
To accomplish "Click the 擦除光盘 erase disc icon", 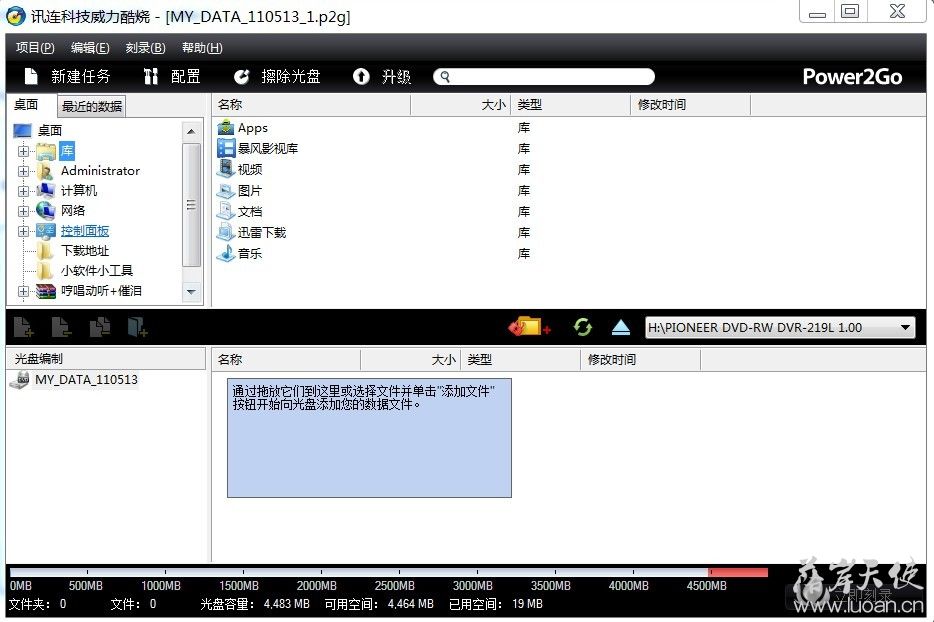I will (241, 76).
